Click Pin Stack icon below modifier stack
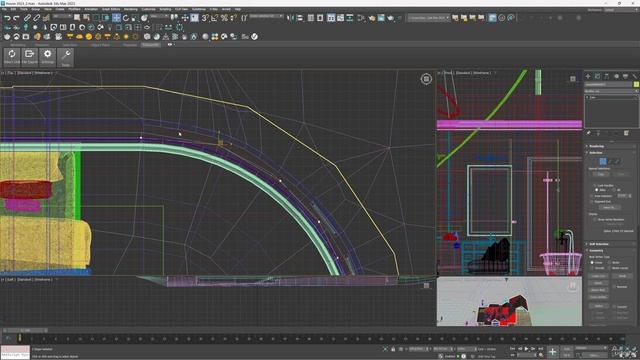640x360 pixels. tap(589, 133)
